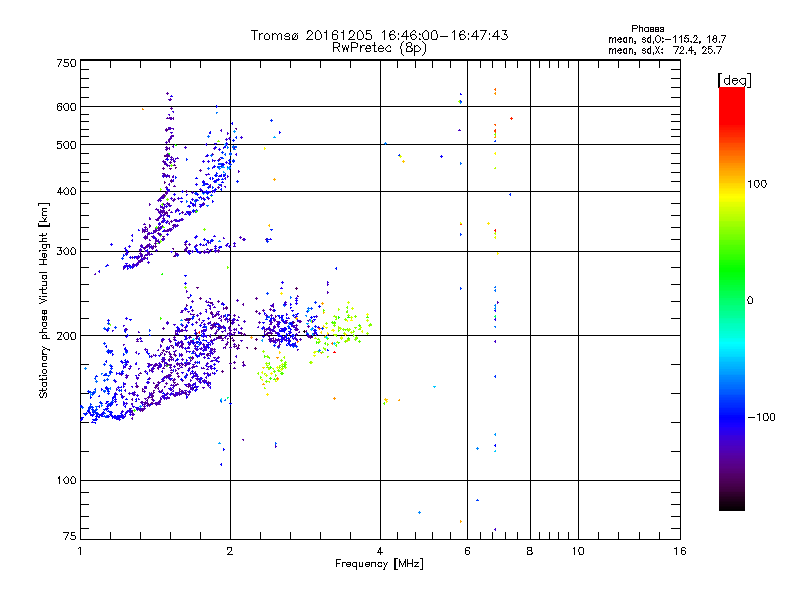Click the colorbar tick label '100'
The height and width of the screenshot is (600, 800).
click(757, 184)
